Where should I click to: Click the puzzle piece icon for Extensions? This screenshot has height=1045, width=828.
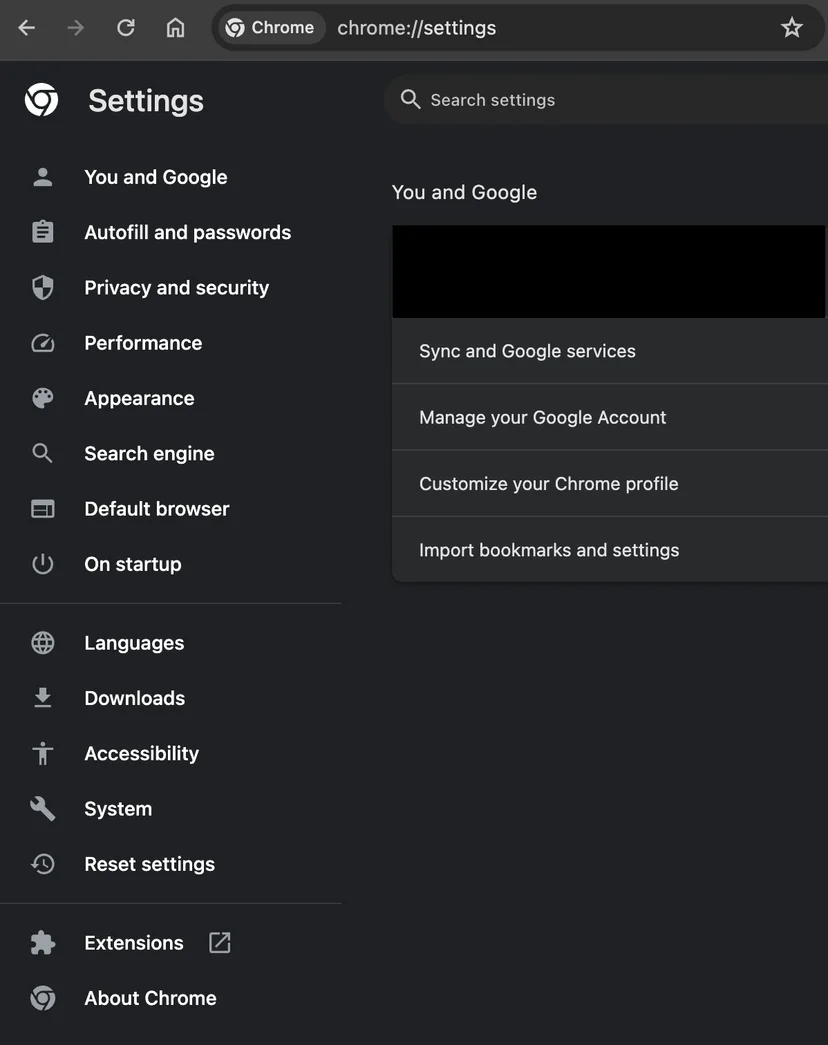tap(43, 943)
